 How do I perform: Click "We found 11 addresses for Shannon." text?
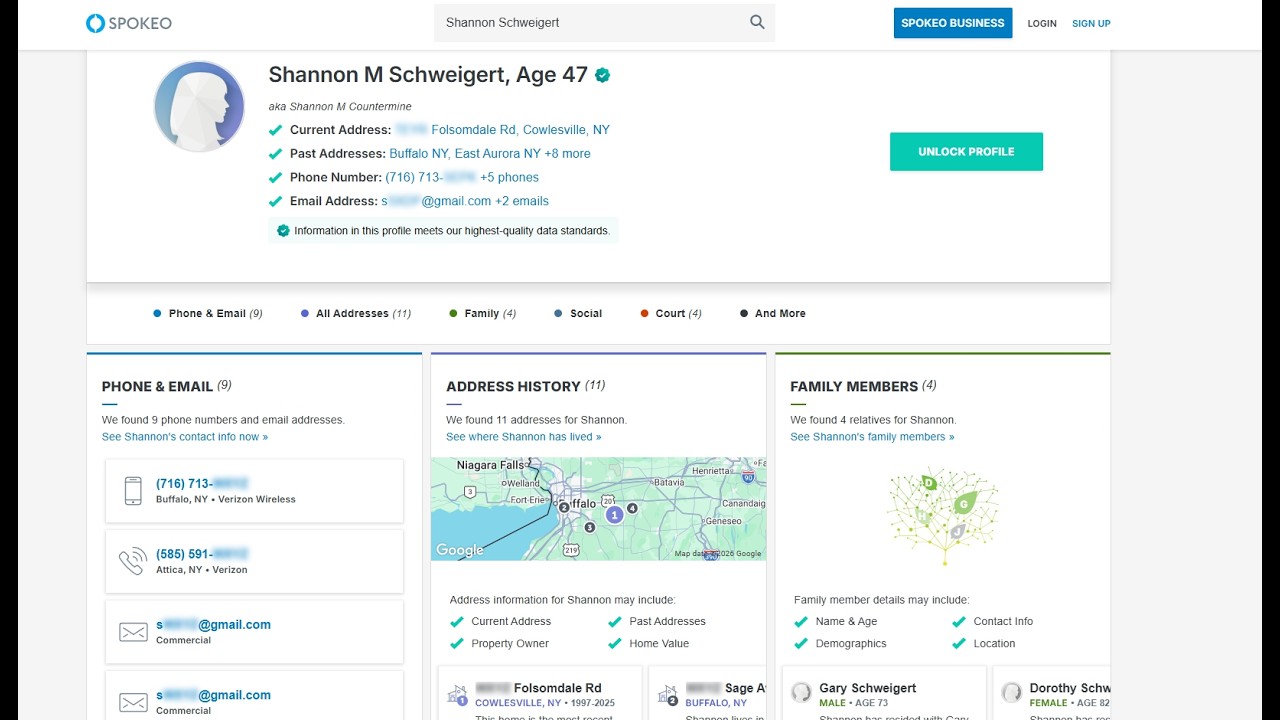tap(537, 420)
